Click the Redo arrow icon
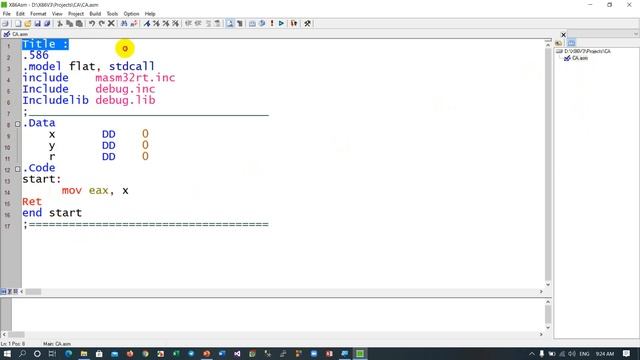 click(102, 24)
